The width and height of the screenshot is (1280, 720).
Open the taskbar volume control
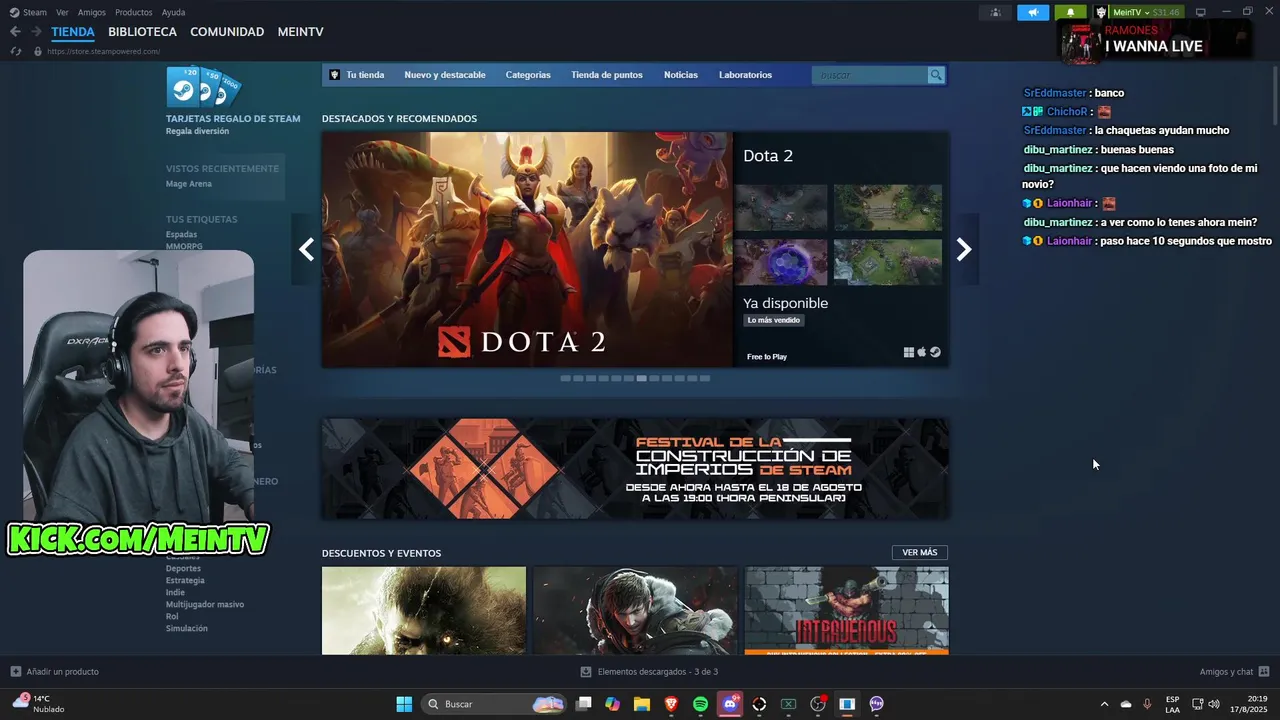tap(1214, 704)
